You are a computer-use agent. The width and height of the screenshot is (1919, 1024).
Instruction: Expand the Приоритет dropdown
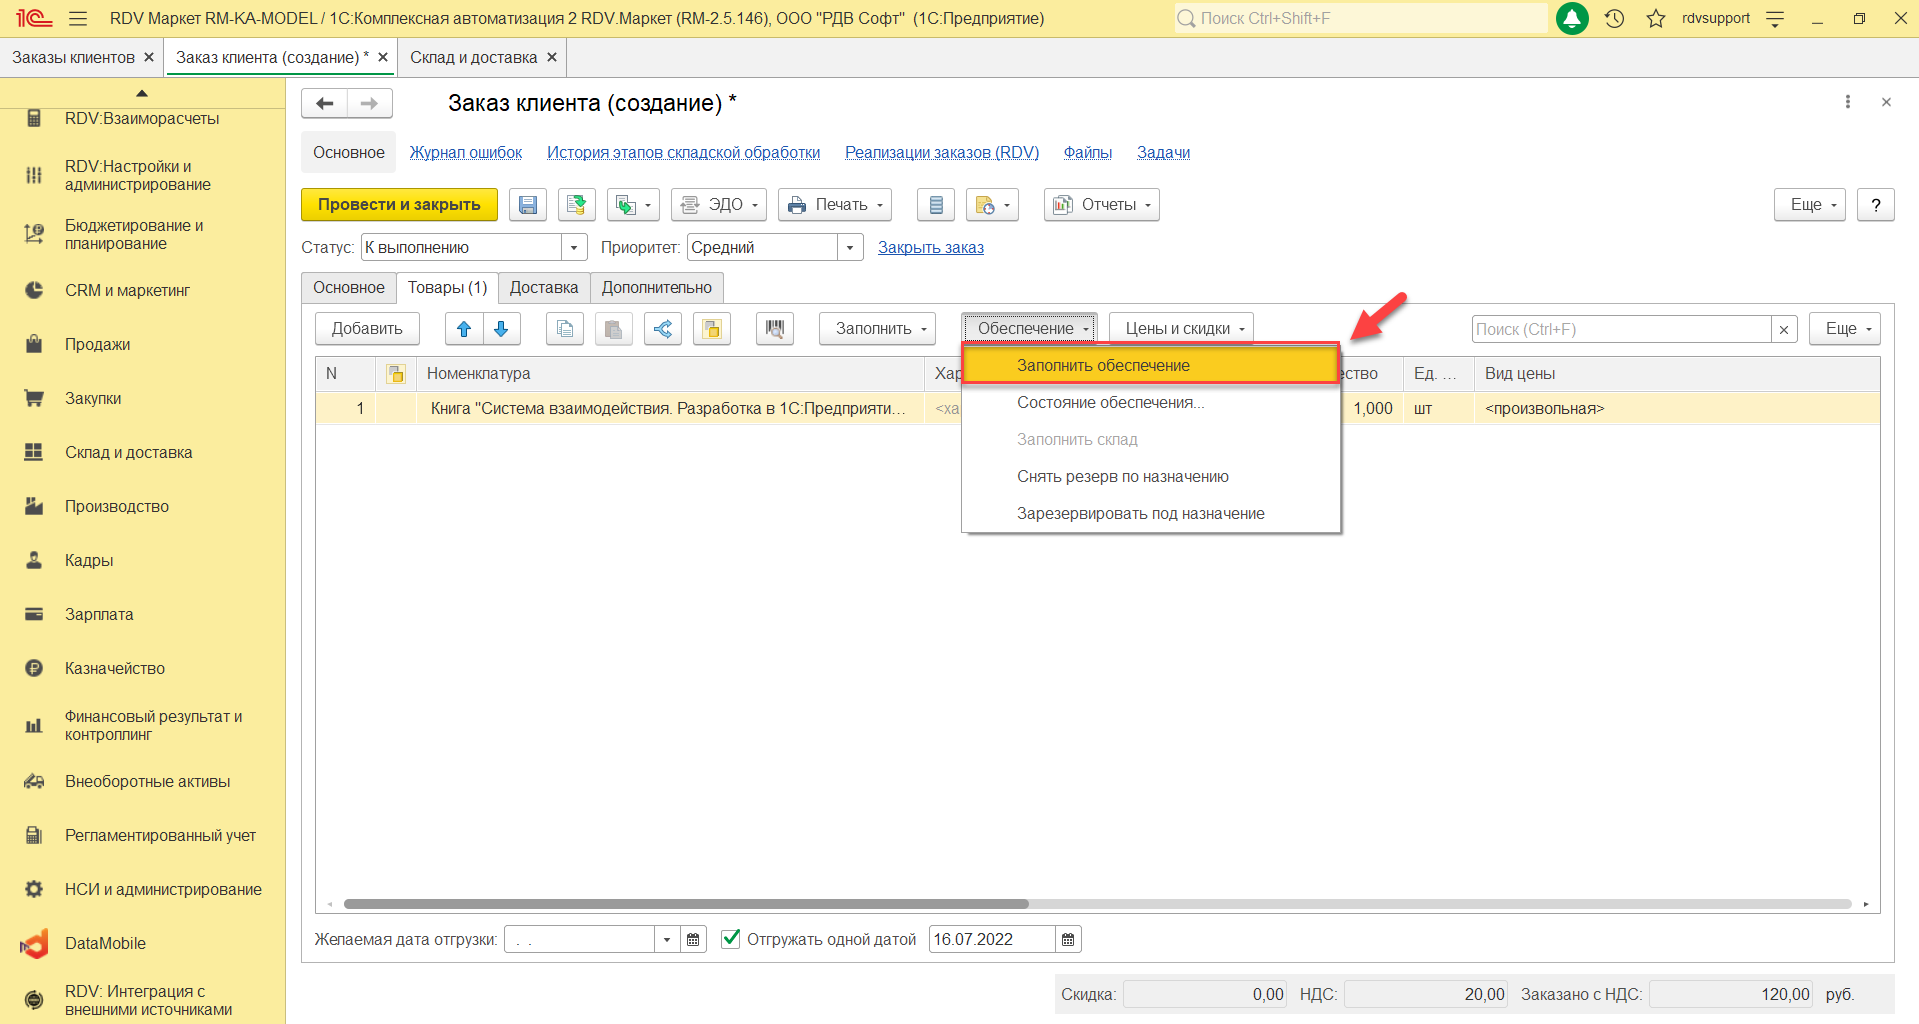pos(850,248)
